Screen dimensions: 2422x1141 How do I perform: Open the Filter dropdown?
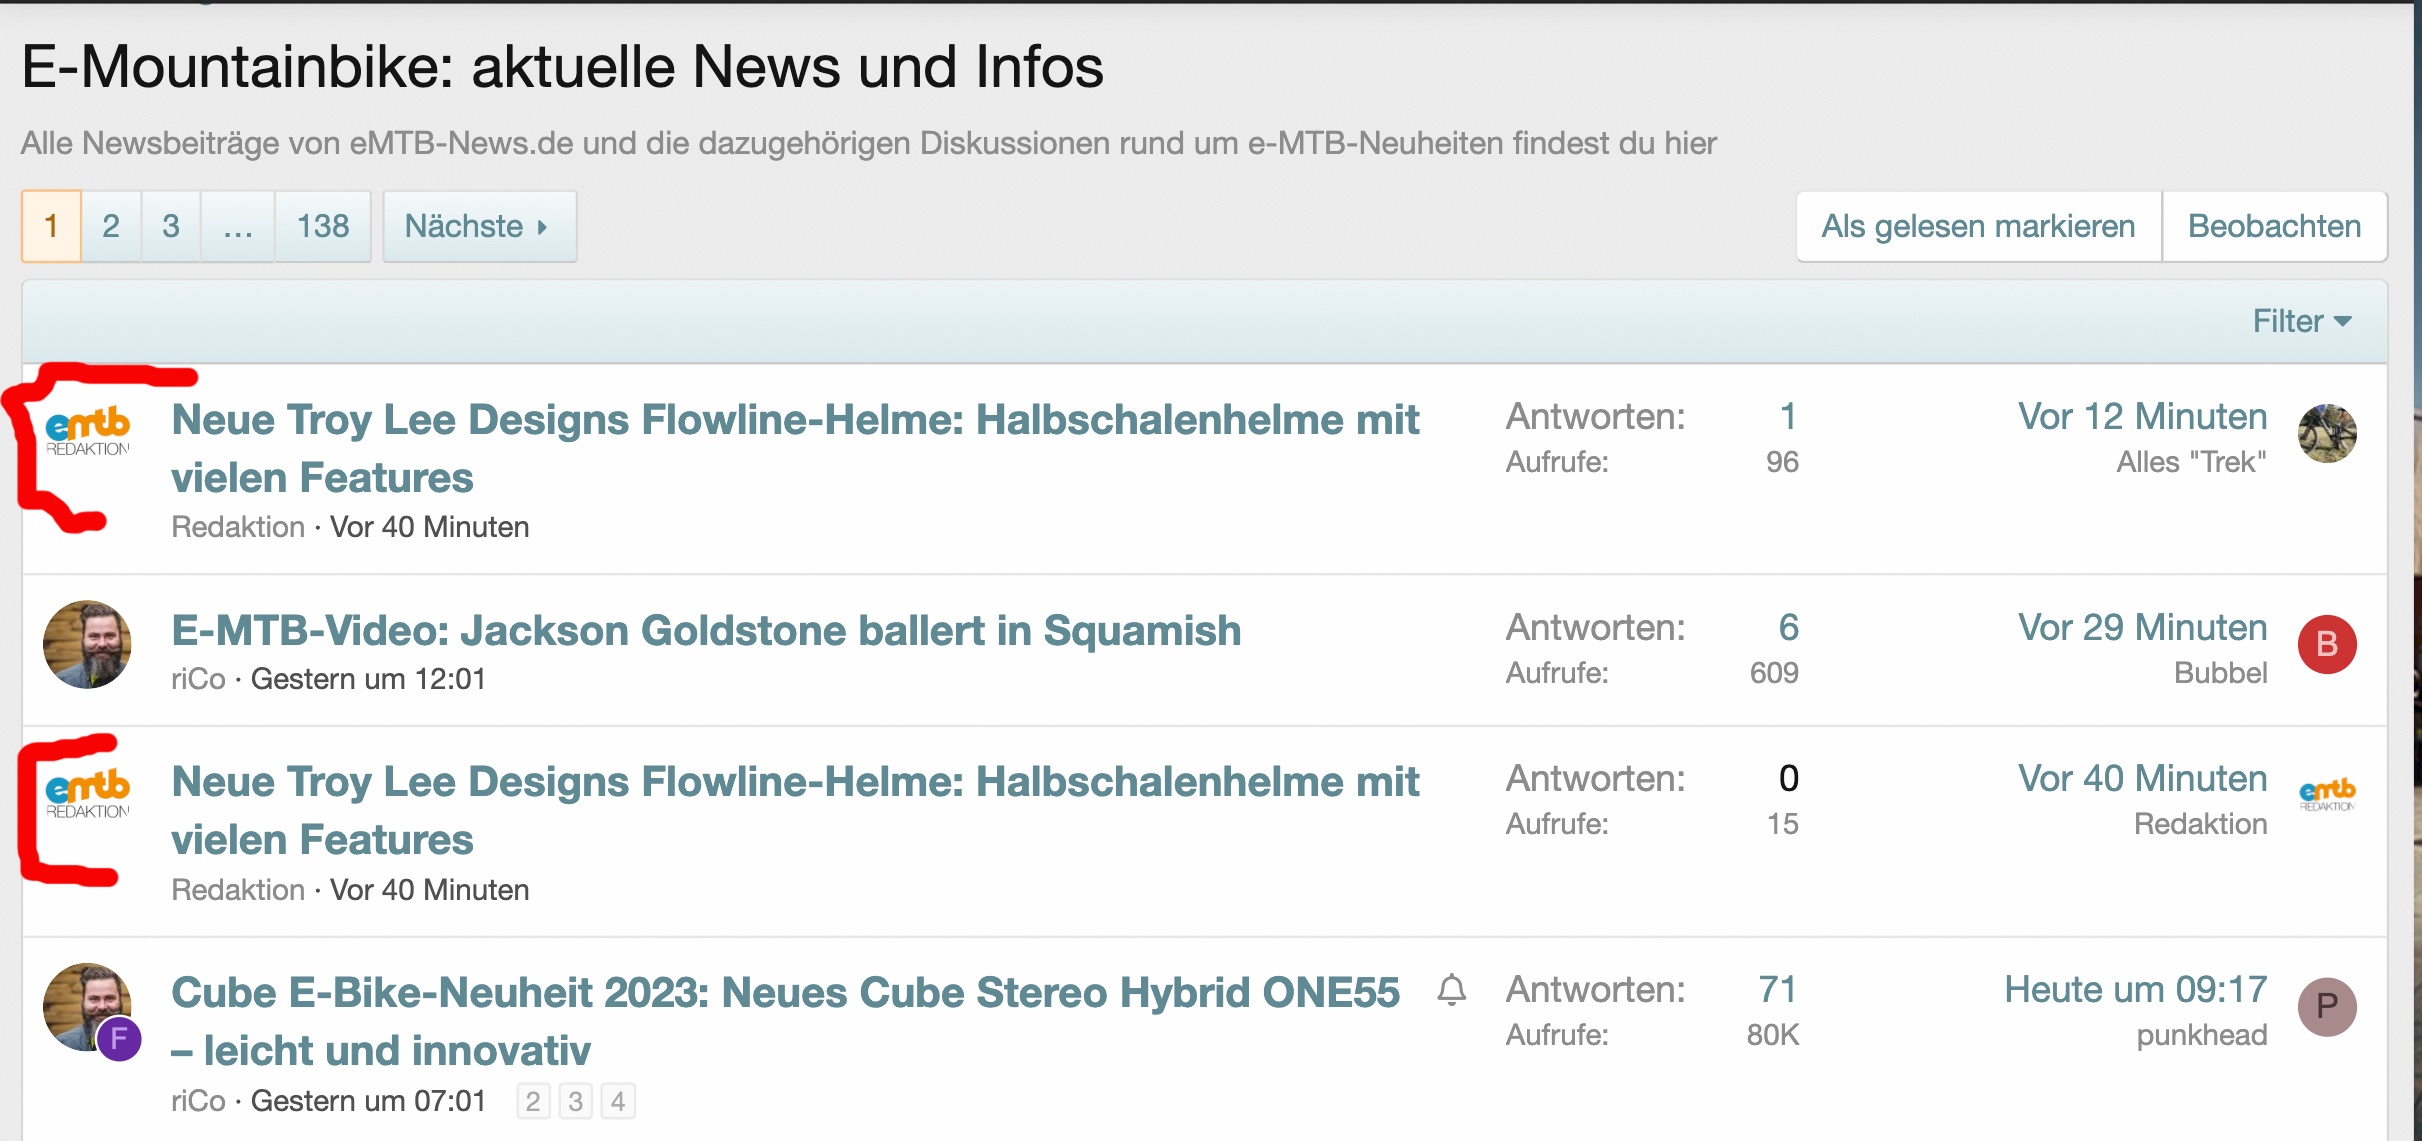[2301, 321]
